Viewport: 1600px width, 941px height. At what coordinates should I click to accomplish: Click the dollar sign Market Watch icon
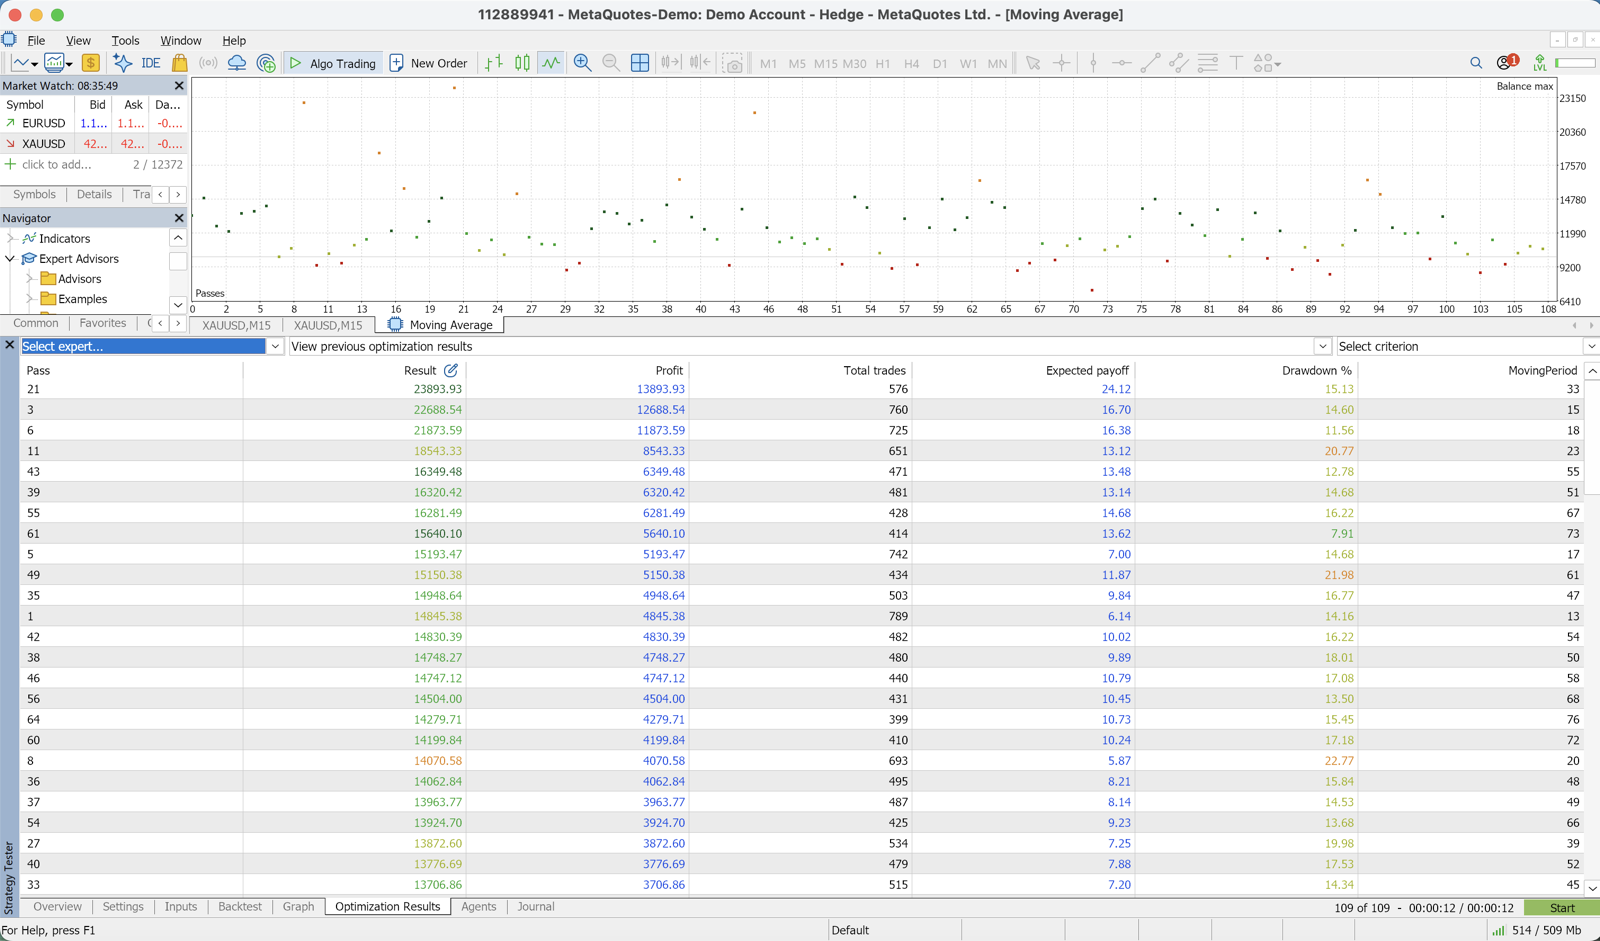click(x=91, y=63)
